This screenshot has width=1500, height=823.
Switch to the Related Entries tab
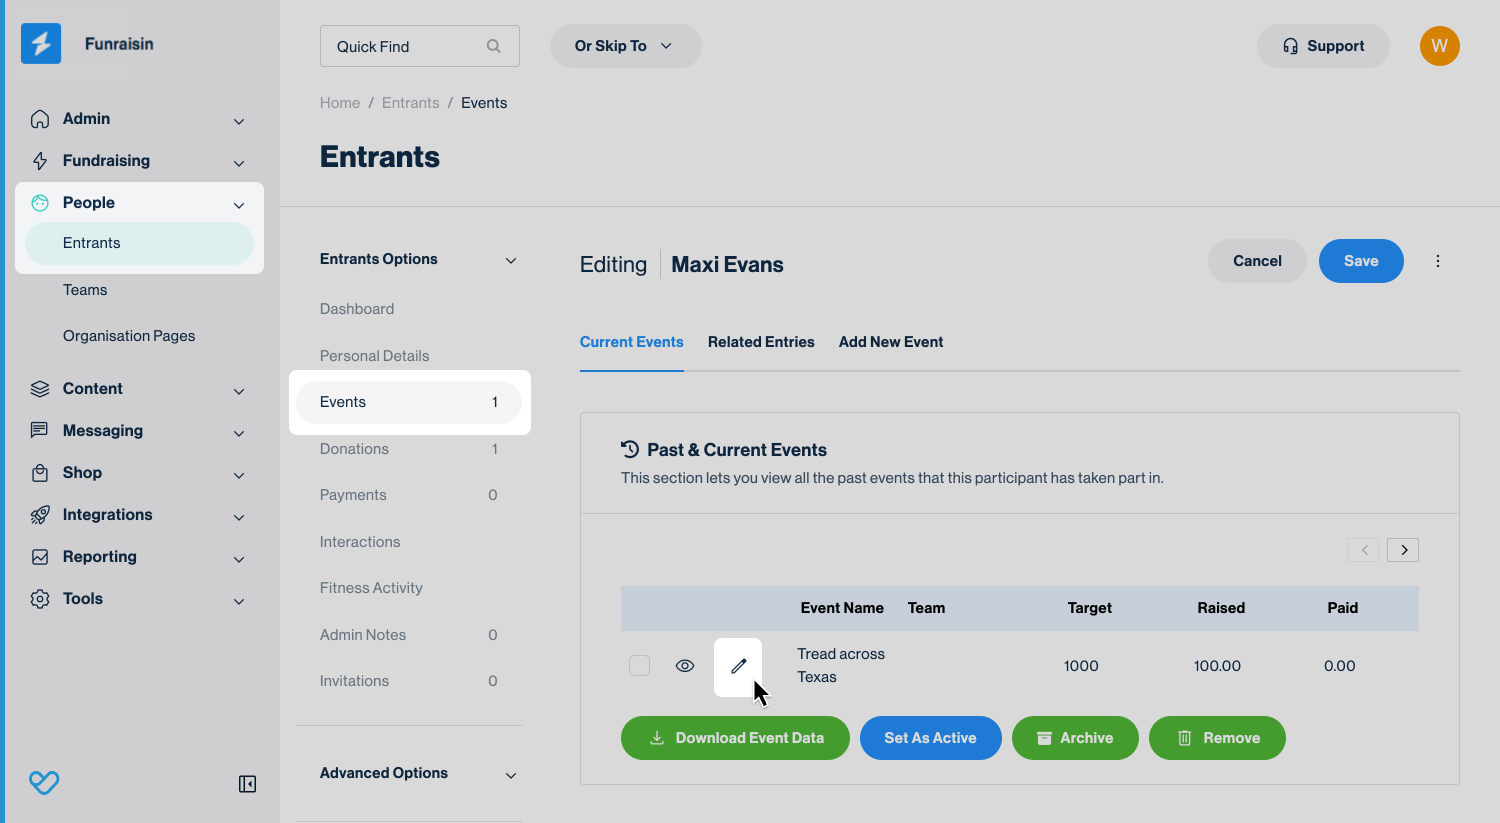click(x=761, y=342)
